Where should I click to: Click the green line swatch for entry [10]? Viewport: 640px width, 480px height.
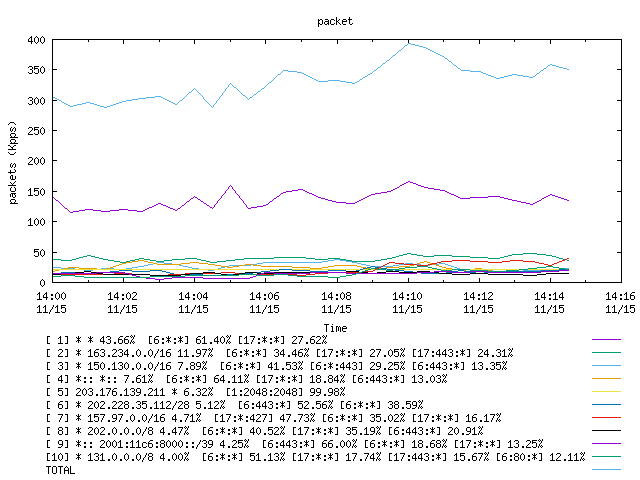[606, 457]
